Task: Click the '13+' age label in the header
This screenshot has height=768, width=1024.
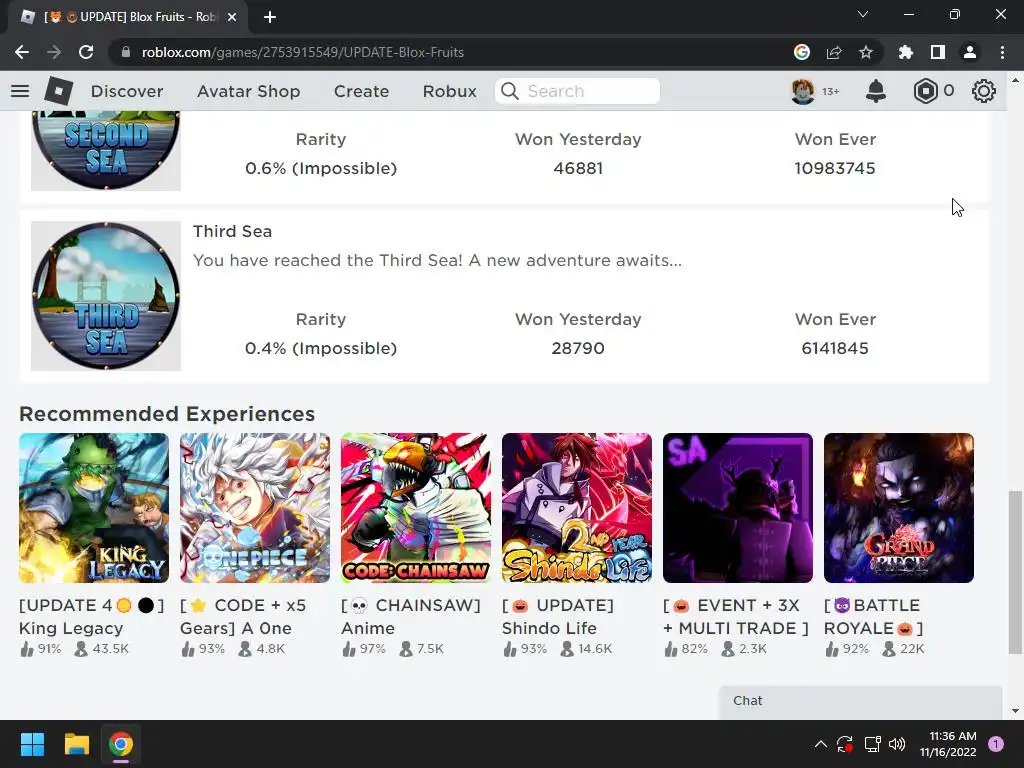Action: (x=831, y=91)
